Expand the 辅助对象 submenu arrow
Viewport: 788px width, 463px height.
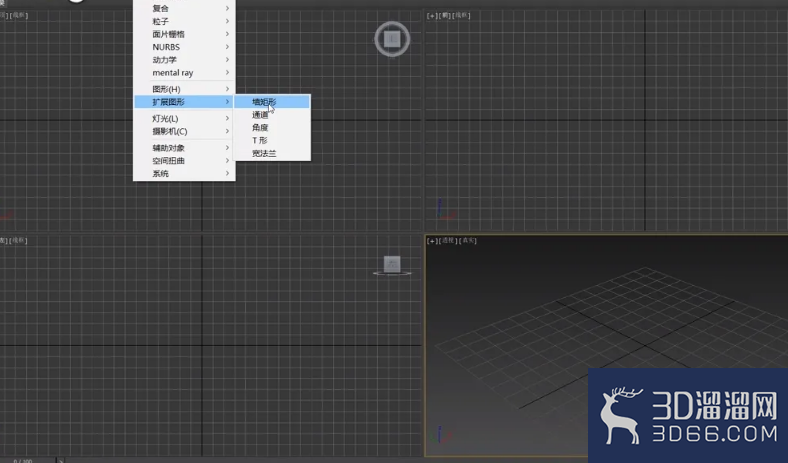tap(227, 148)
